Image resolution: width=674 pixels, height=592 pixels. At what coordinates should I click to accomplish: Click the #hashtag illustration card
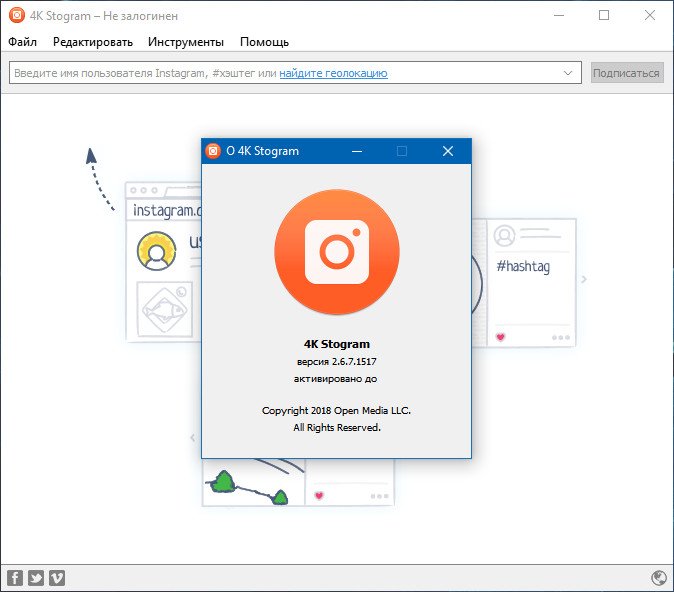(x=531, y=282)
